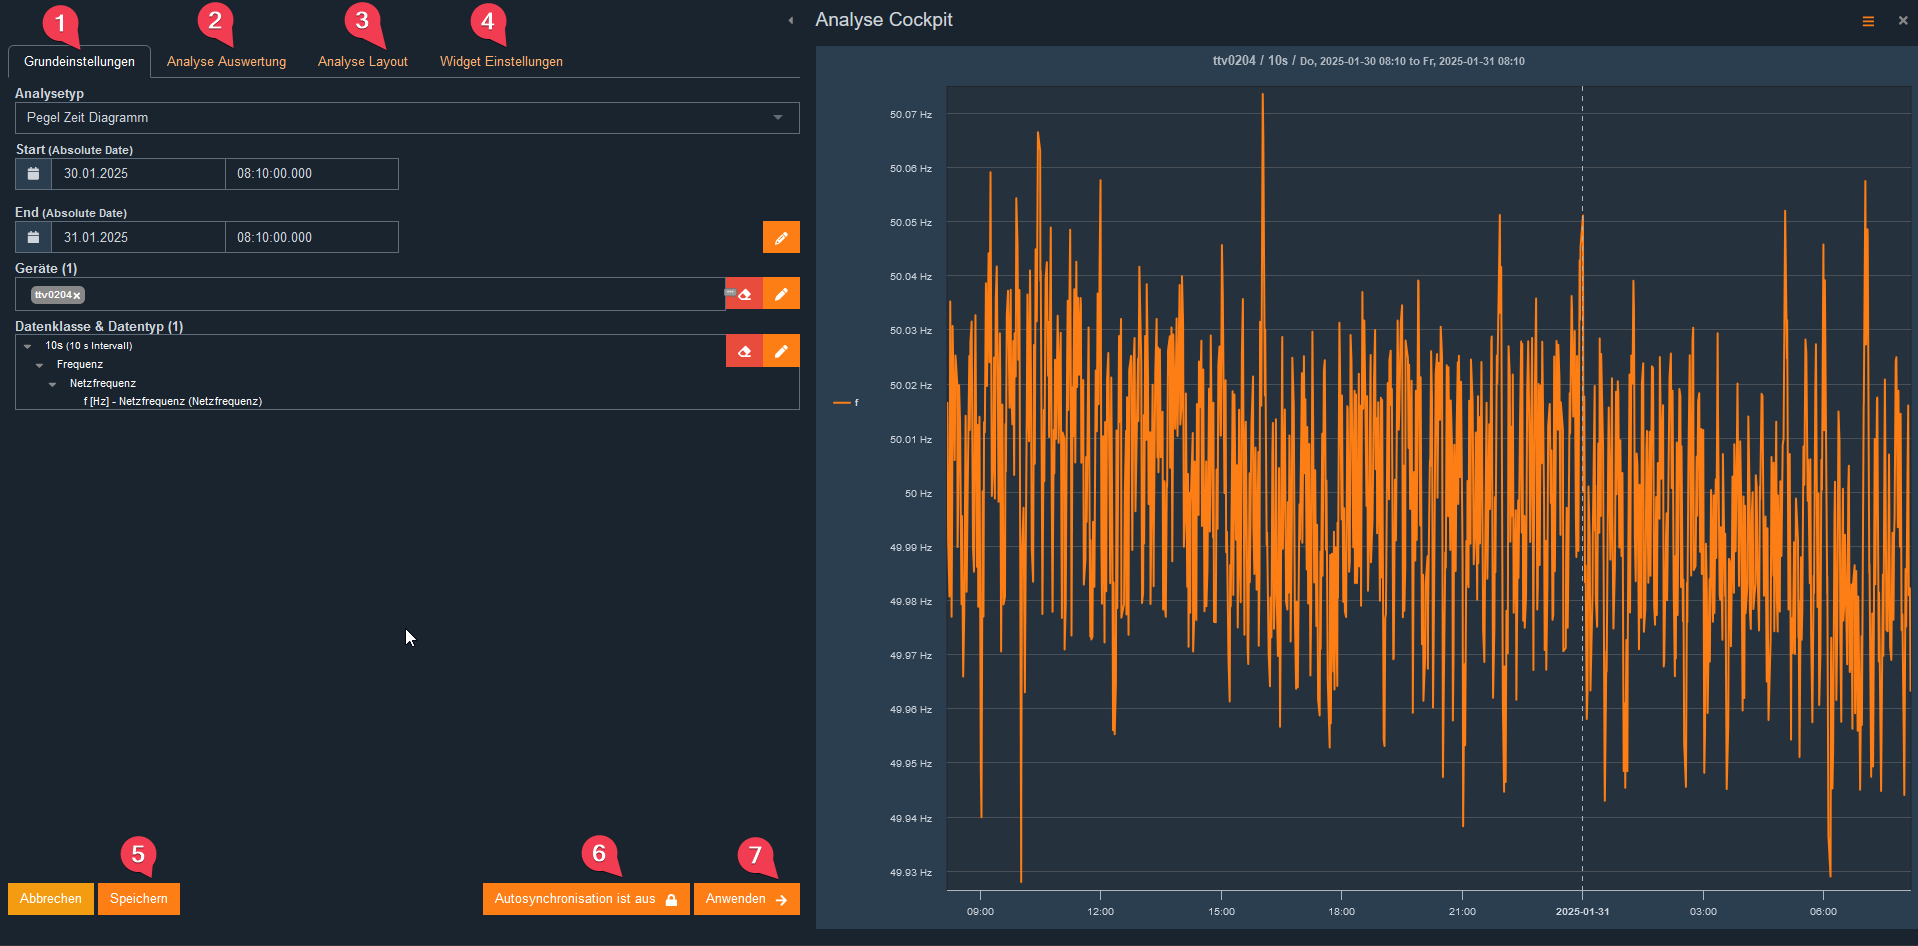This screenshot has height=946, width=1918.
Task: Open the Analysetyp dropdown
Action: (406, 118)
